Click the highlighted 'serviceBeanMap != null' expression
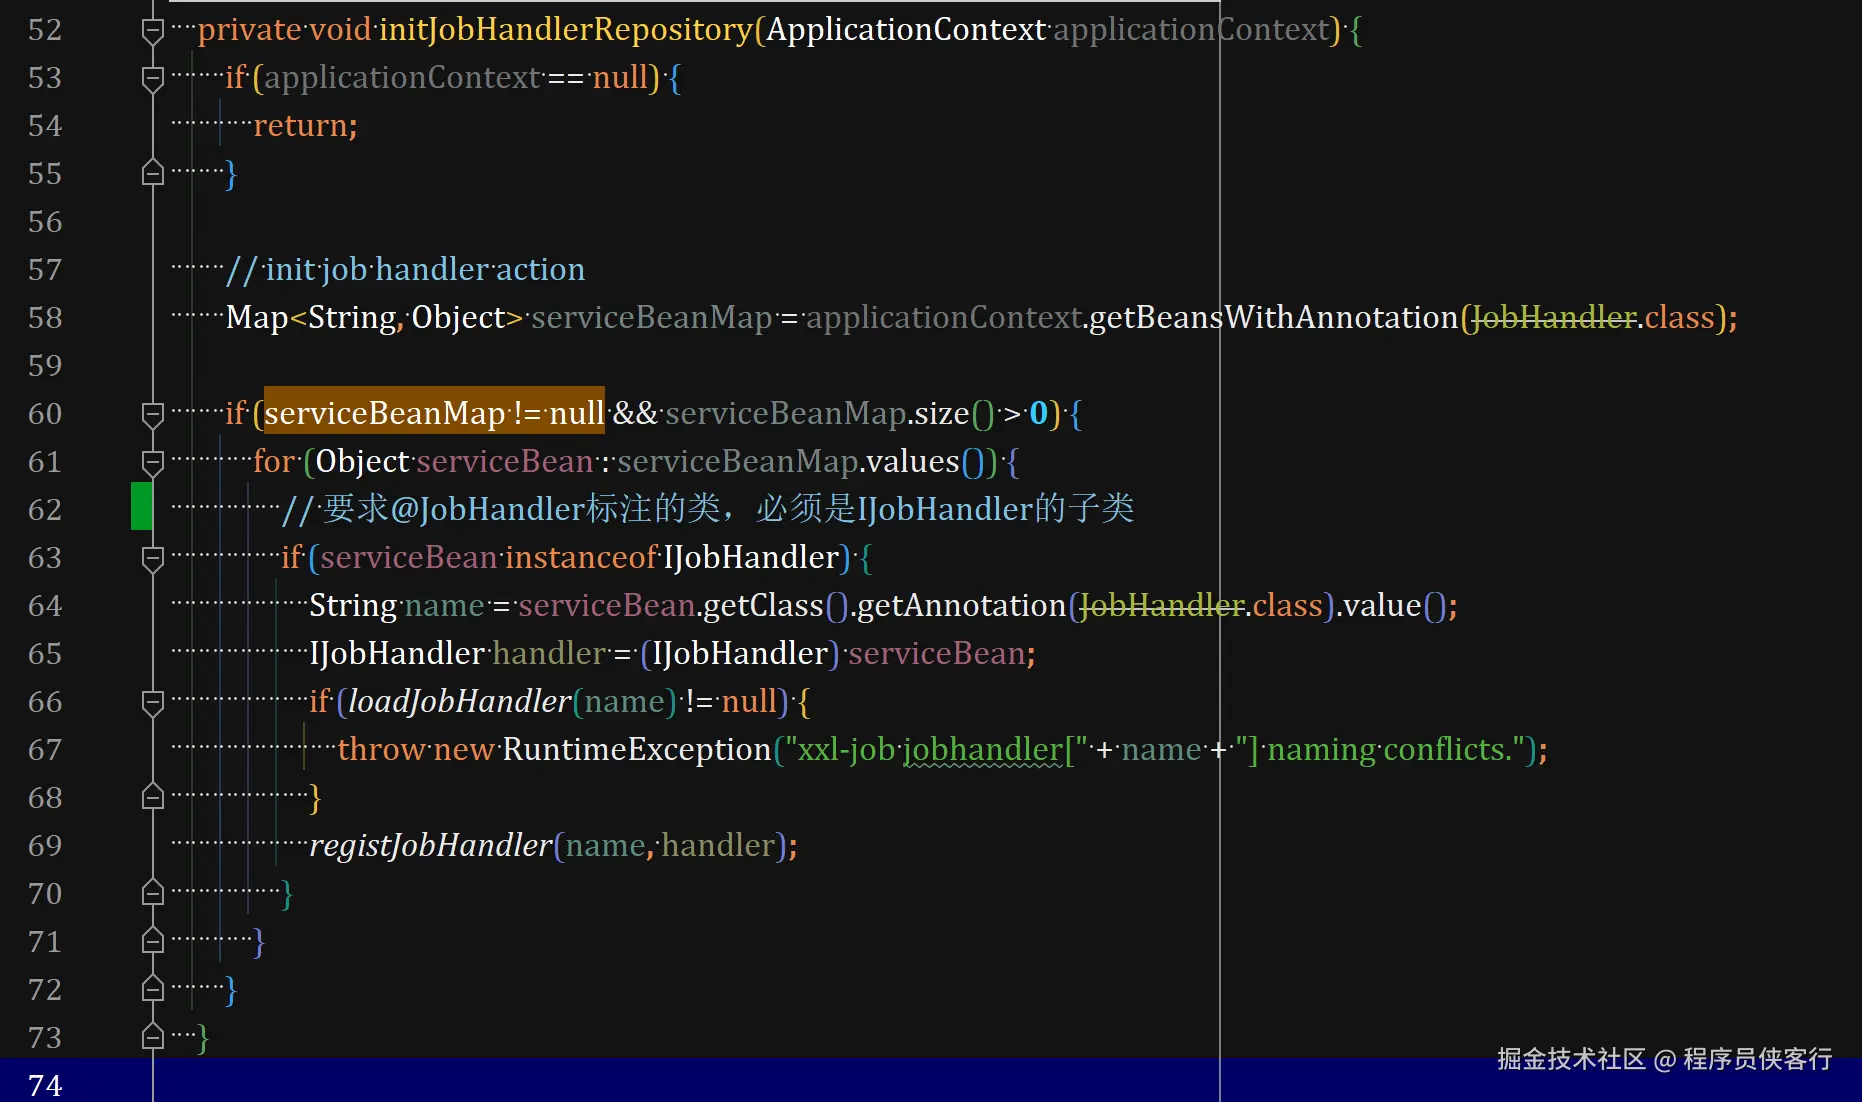Viewport: 1862px width, 1102px height. [434, 413]
